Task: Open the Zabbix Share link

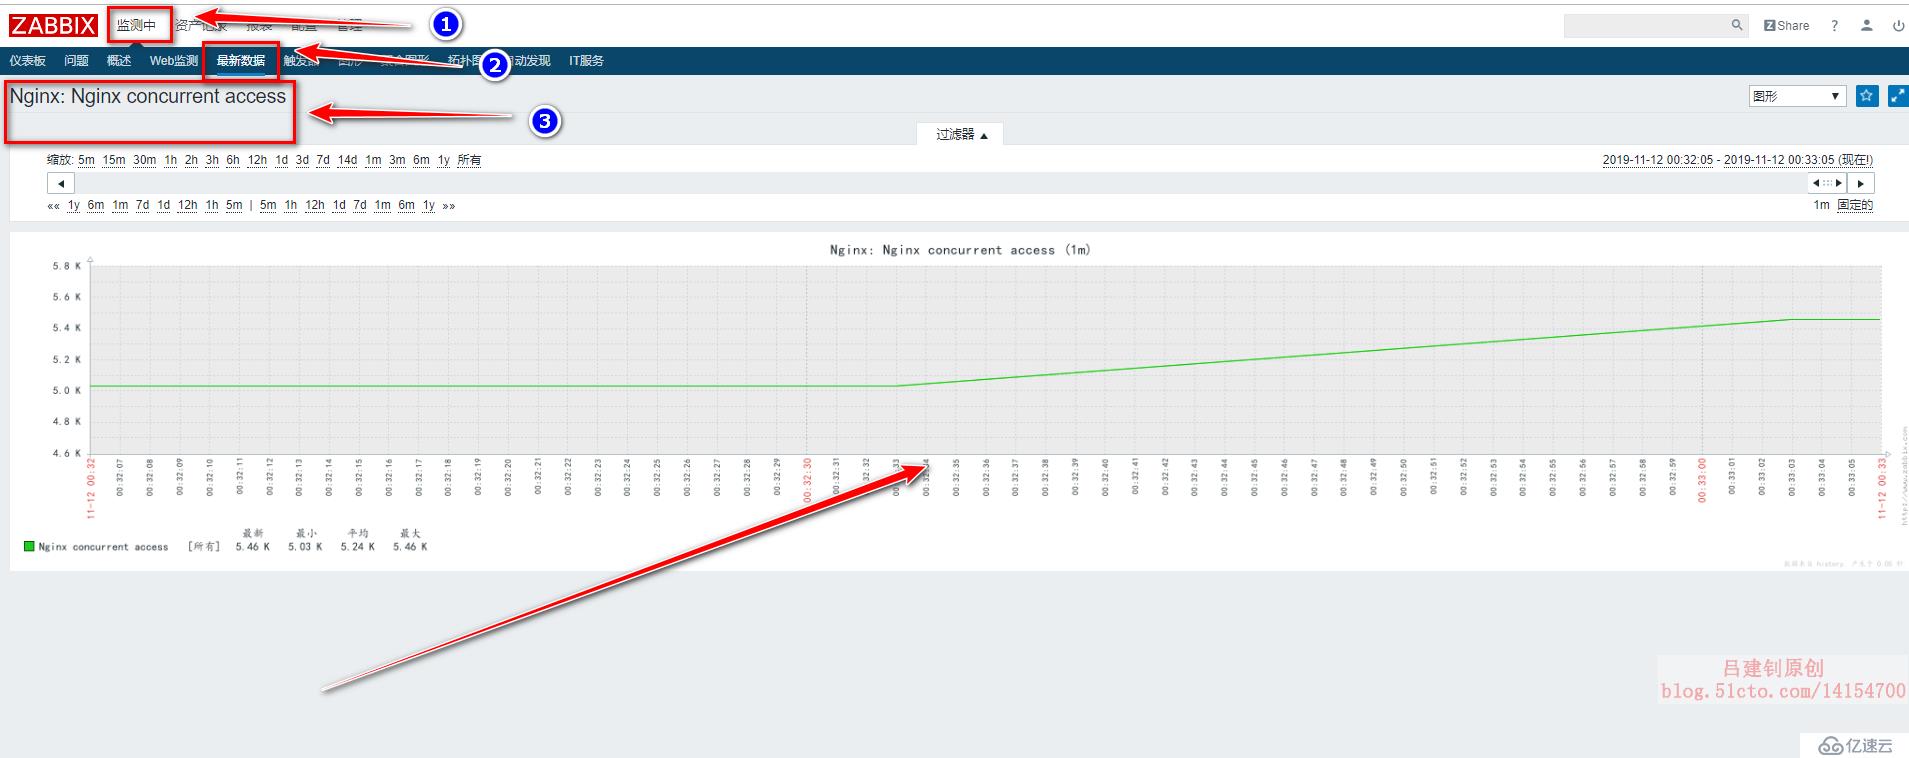Action: click(1786, 26)
